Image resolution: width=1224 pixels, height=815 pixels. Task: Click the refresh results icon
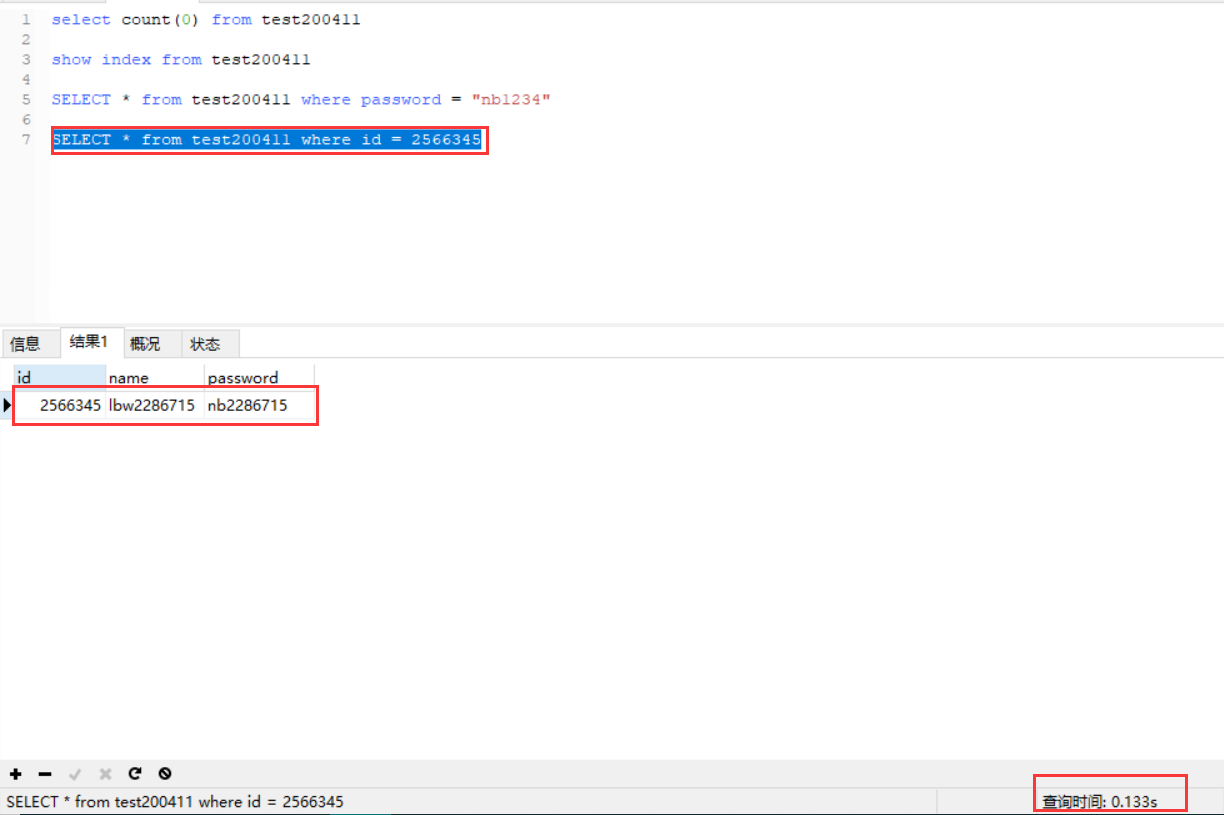click(135, 774)
